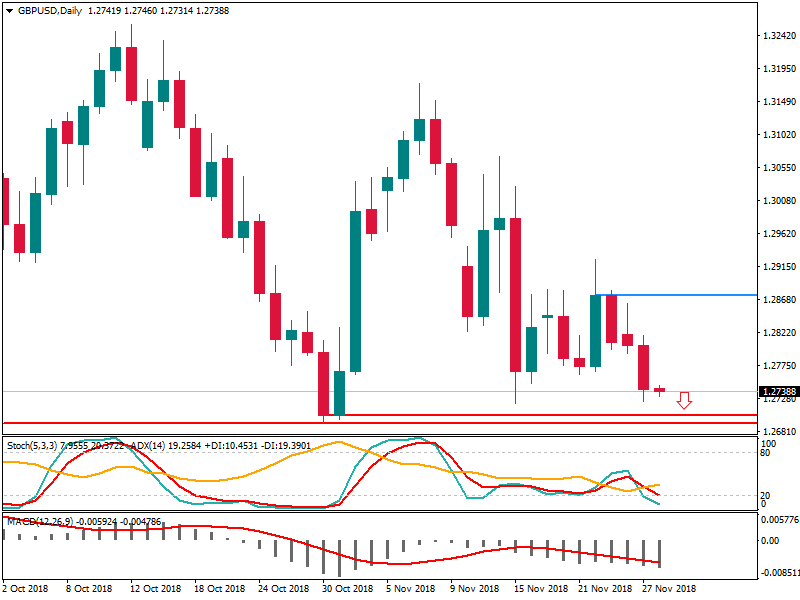Open the chart menu triangle beside GBPUSD,Daily
The width and height of the screenshot is (800, 600).
pos(9,11)
